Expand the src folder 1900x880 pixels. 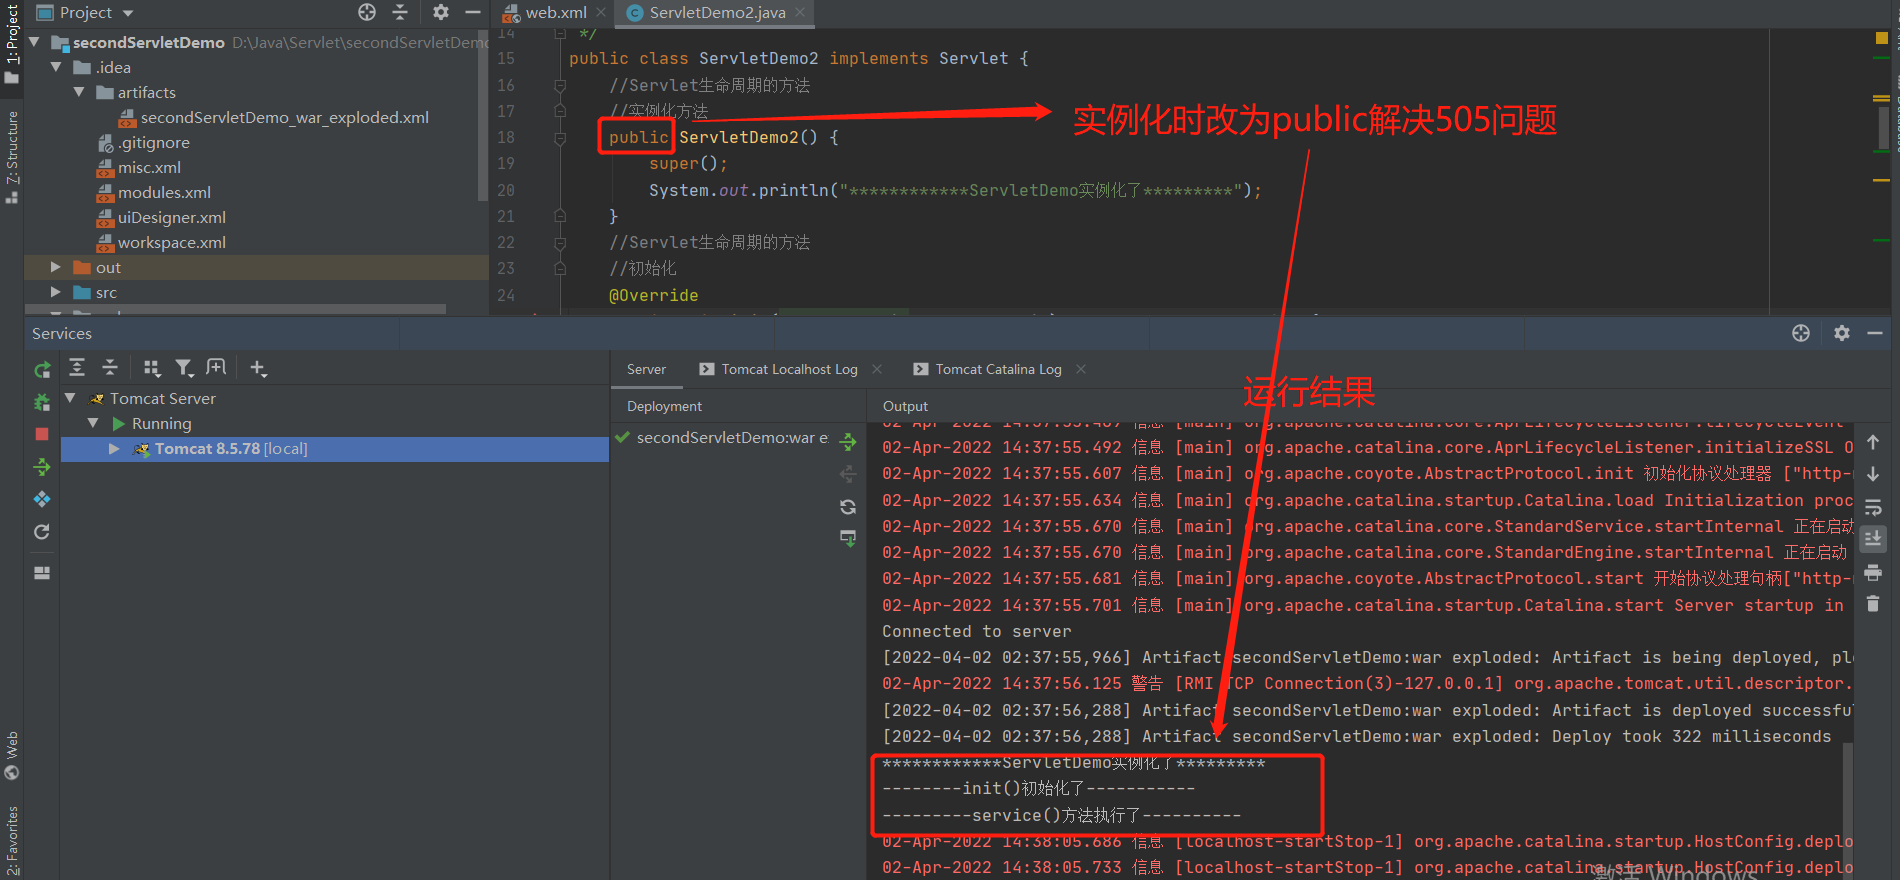[56, 292]
